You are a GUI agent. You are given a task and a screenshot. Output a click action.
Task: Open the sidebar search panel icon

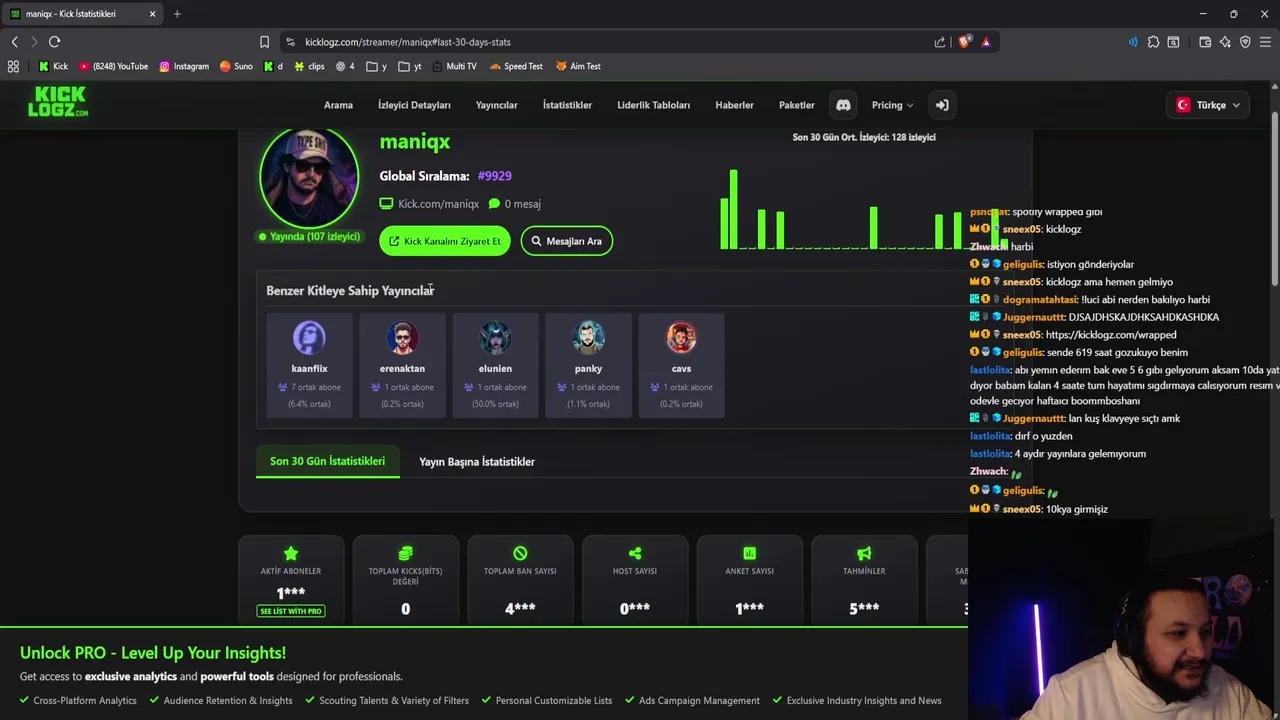click(1173, 42)
